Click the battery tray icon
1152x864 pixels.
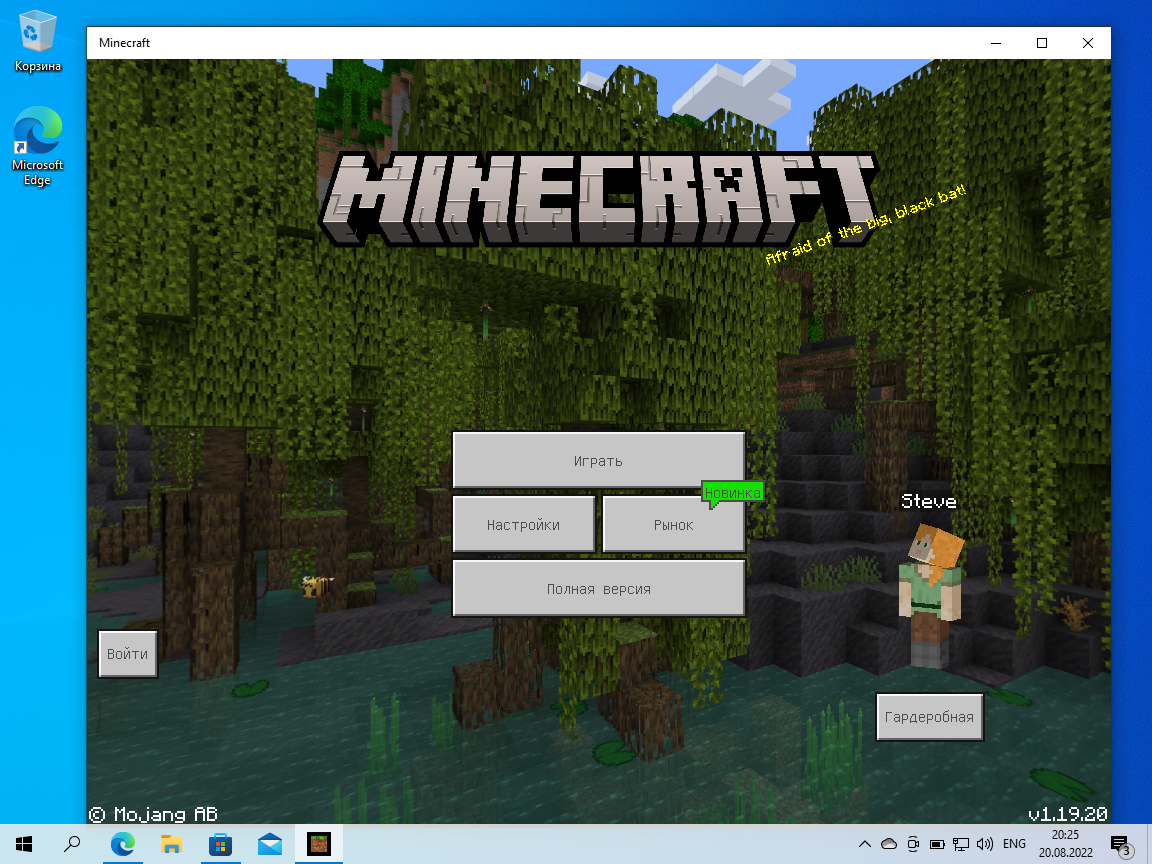(x=937, y=844)
